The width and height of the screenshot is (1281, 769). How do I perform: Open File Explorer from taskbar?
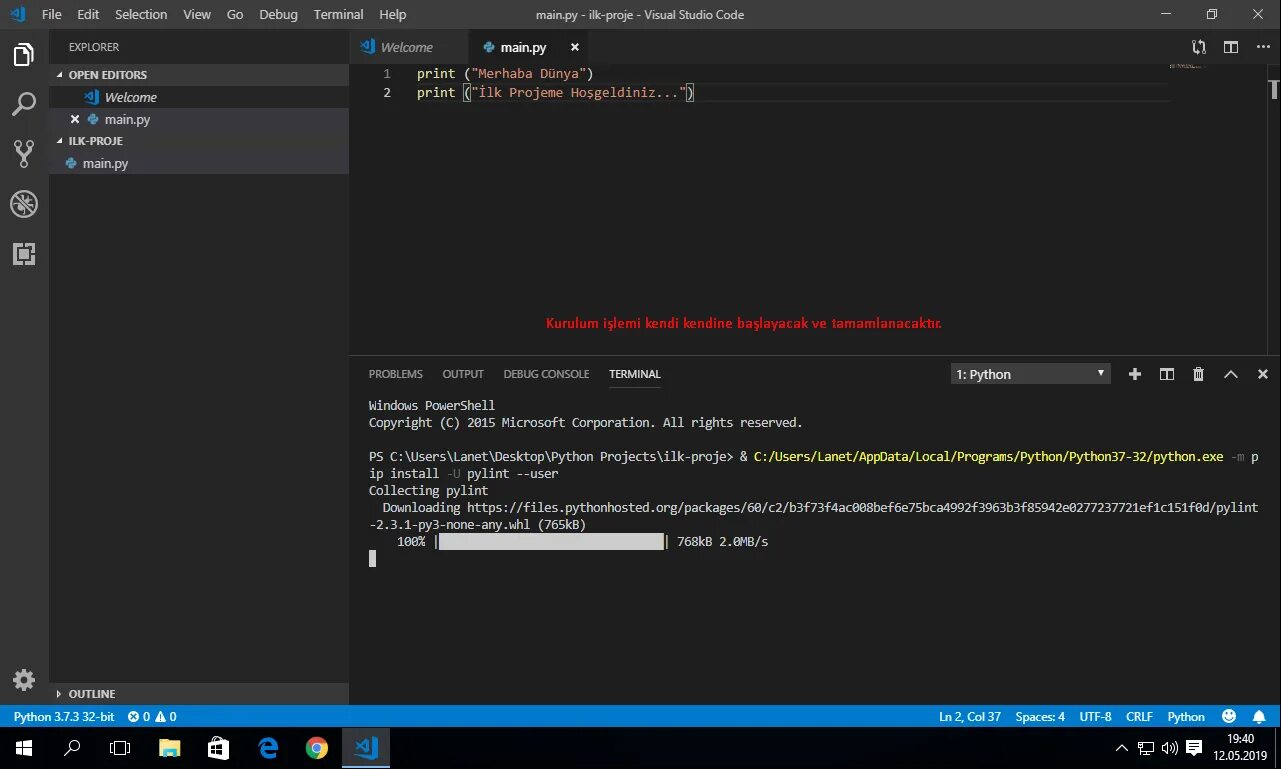(170, 748)
